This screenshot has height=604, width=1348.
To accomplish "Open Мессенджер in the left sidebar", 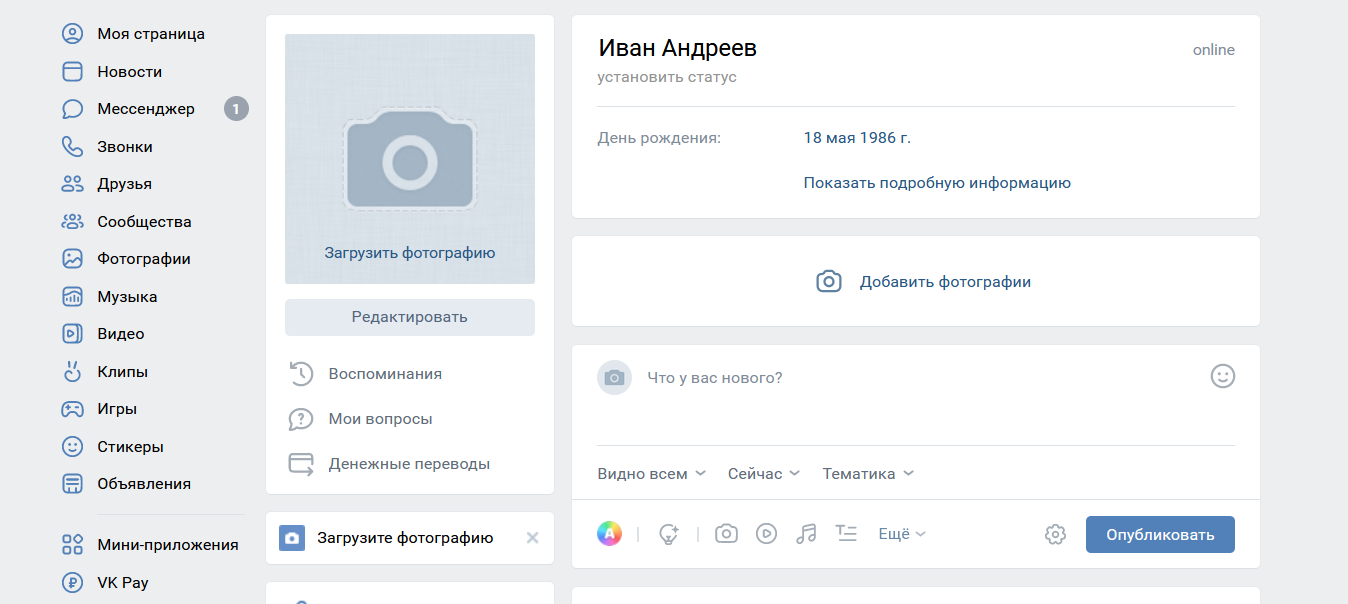I will (x=146, y=109).
